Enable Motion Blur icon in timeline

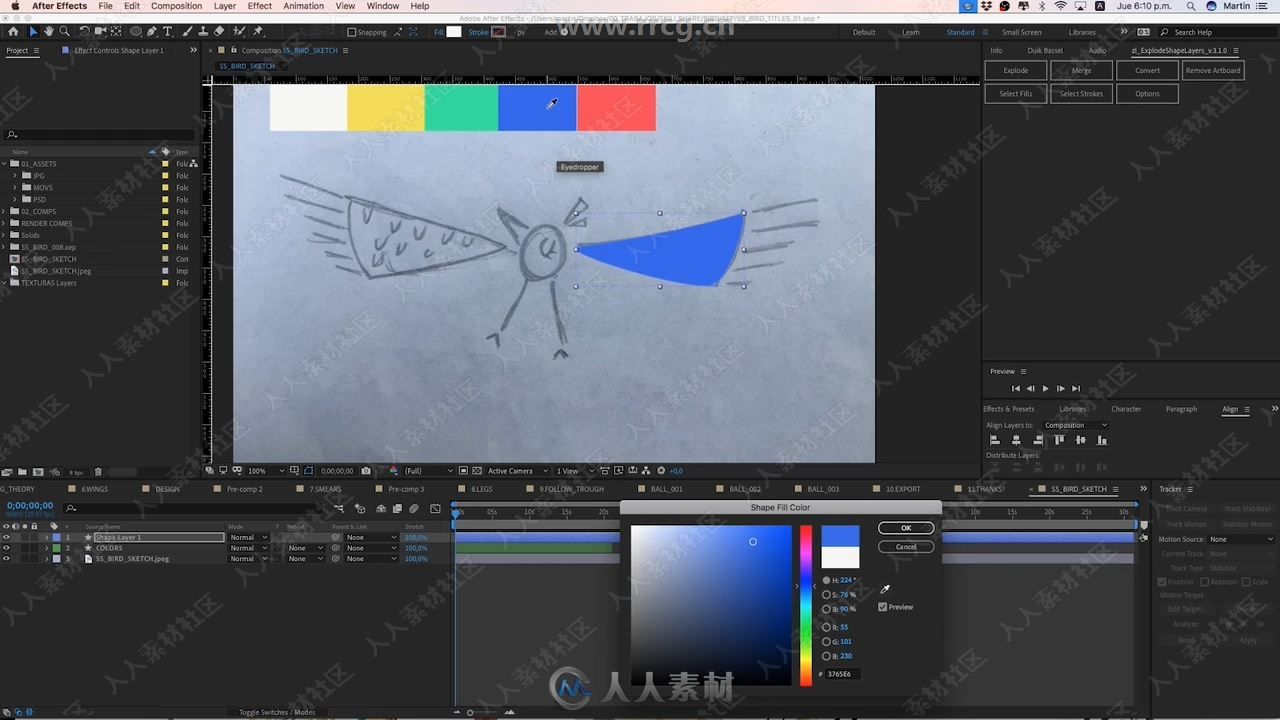(414, 508)
